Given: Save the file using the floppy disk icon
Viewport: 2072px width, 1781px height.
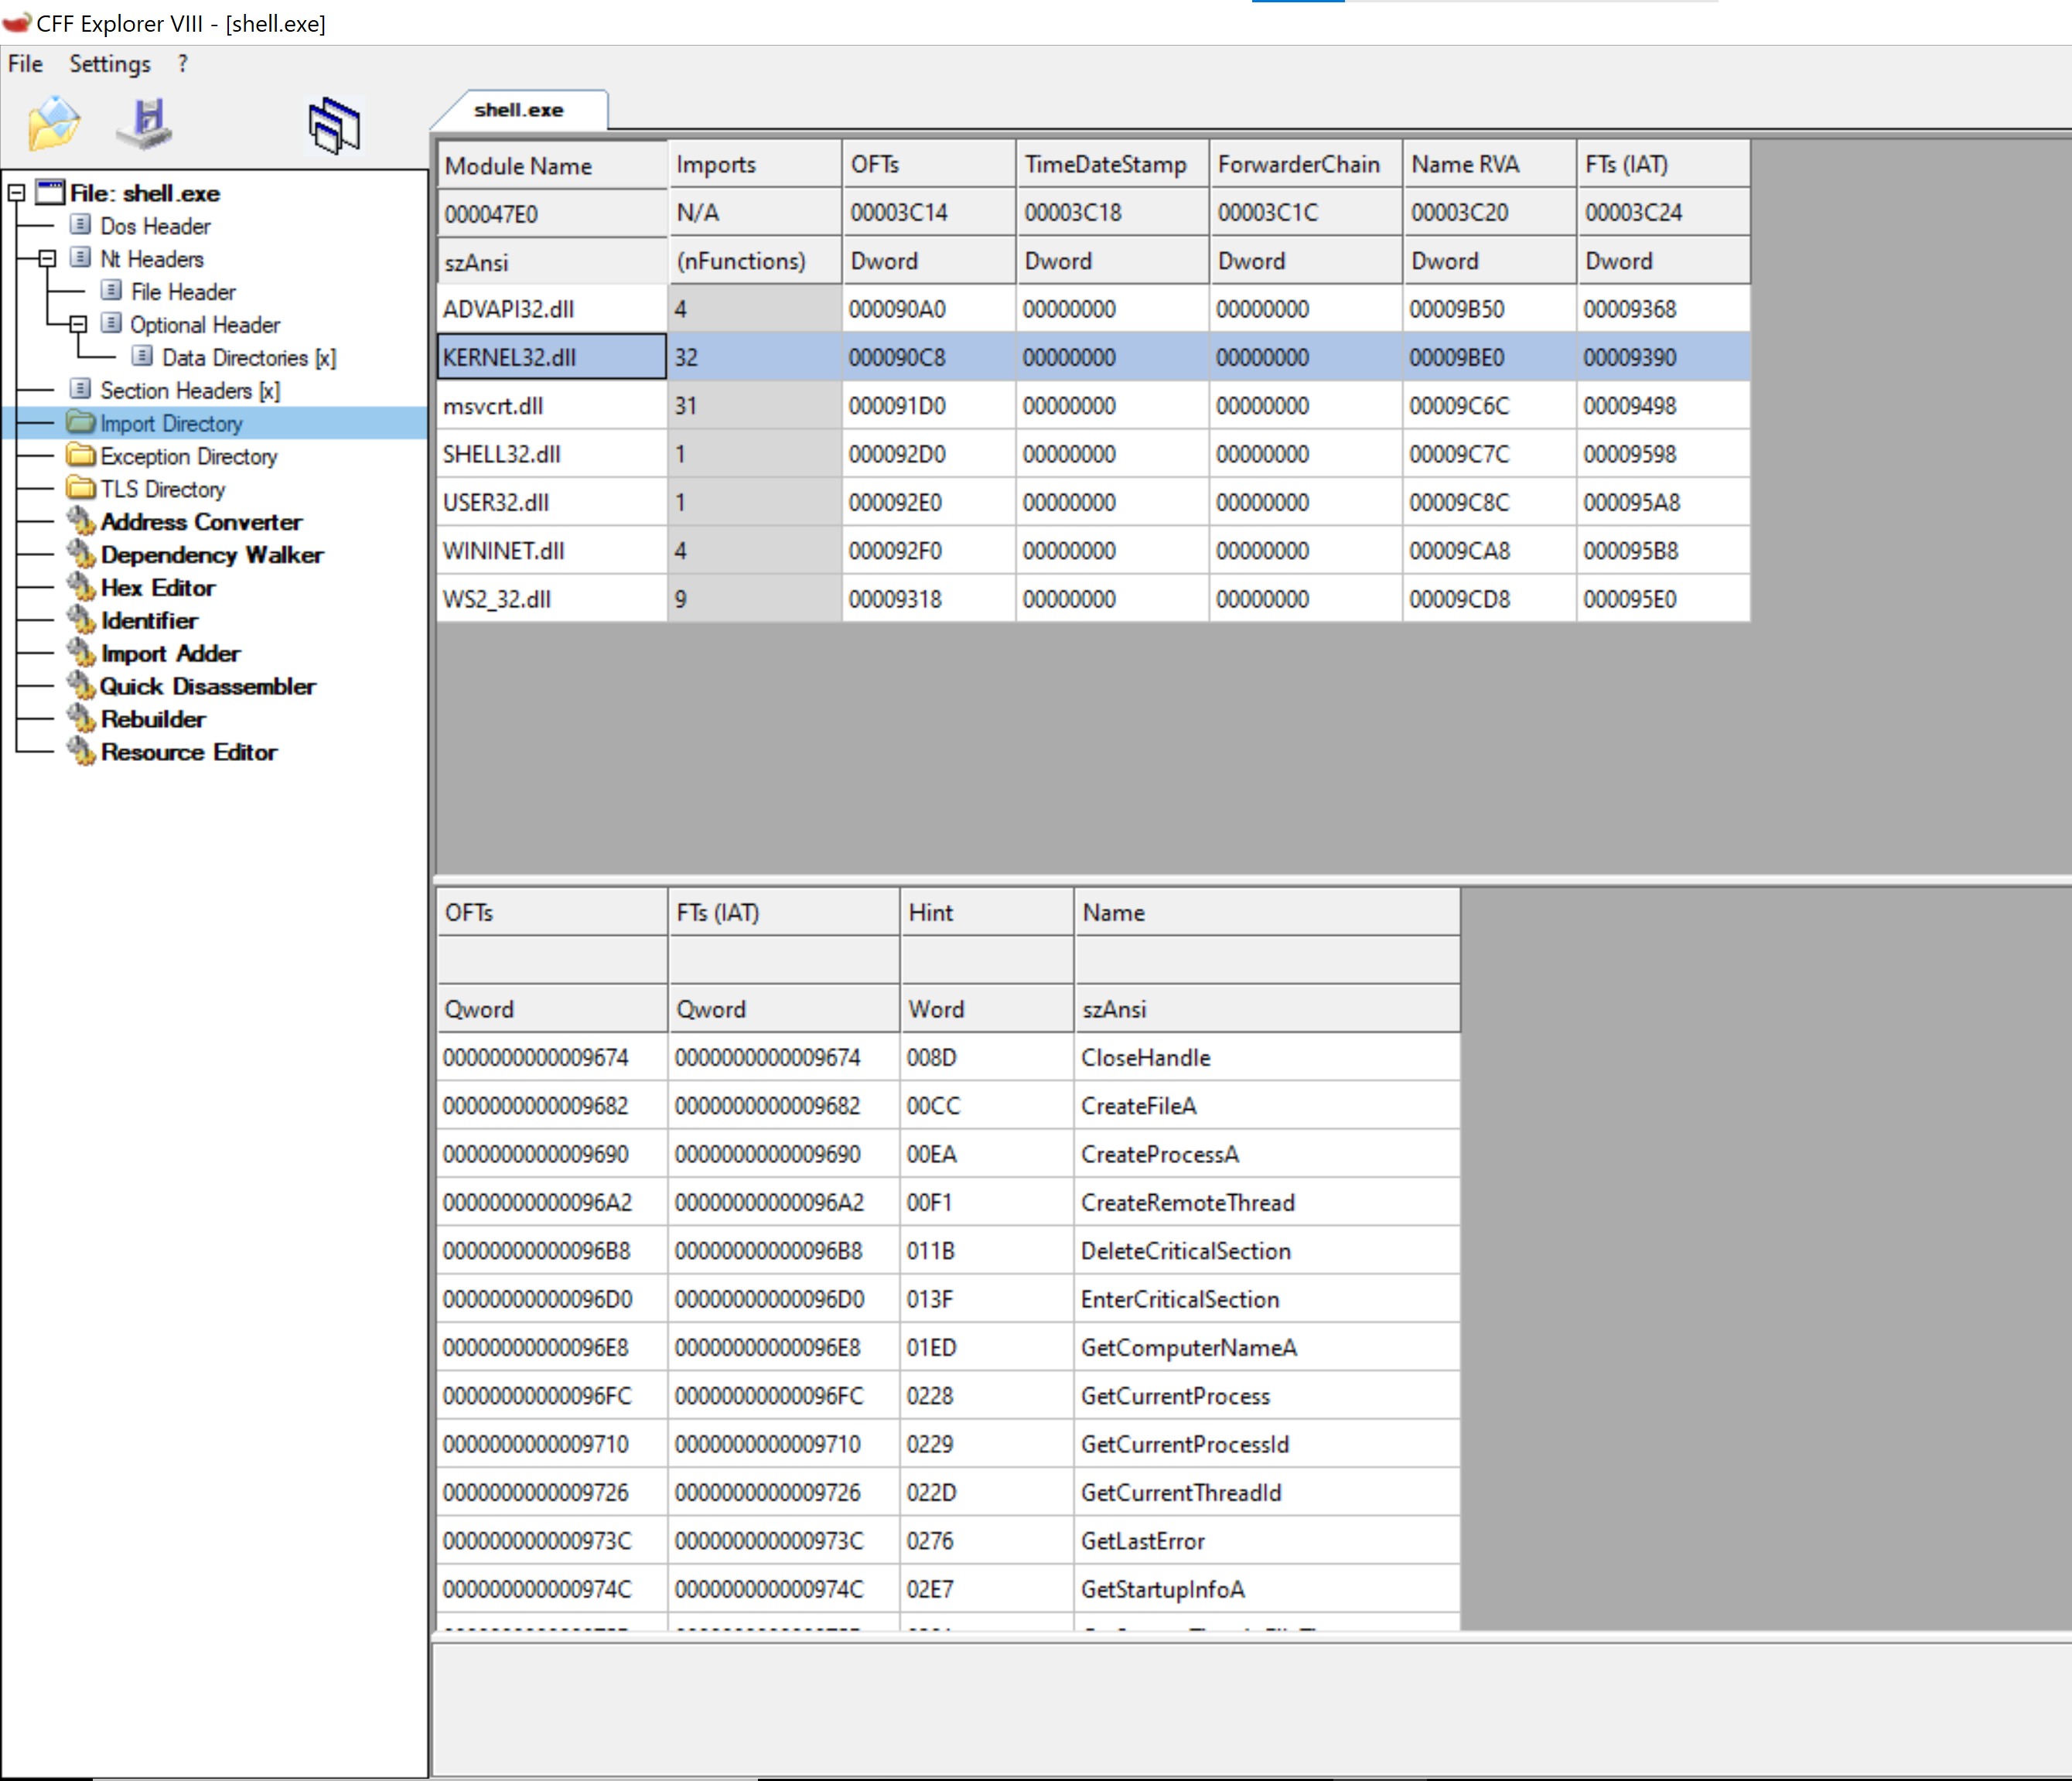Looking at the screenshot, I should pos(145,124).
